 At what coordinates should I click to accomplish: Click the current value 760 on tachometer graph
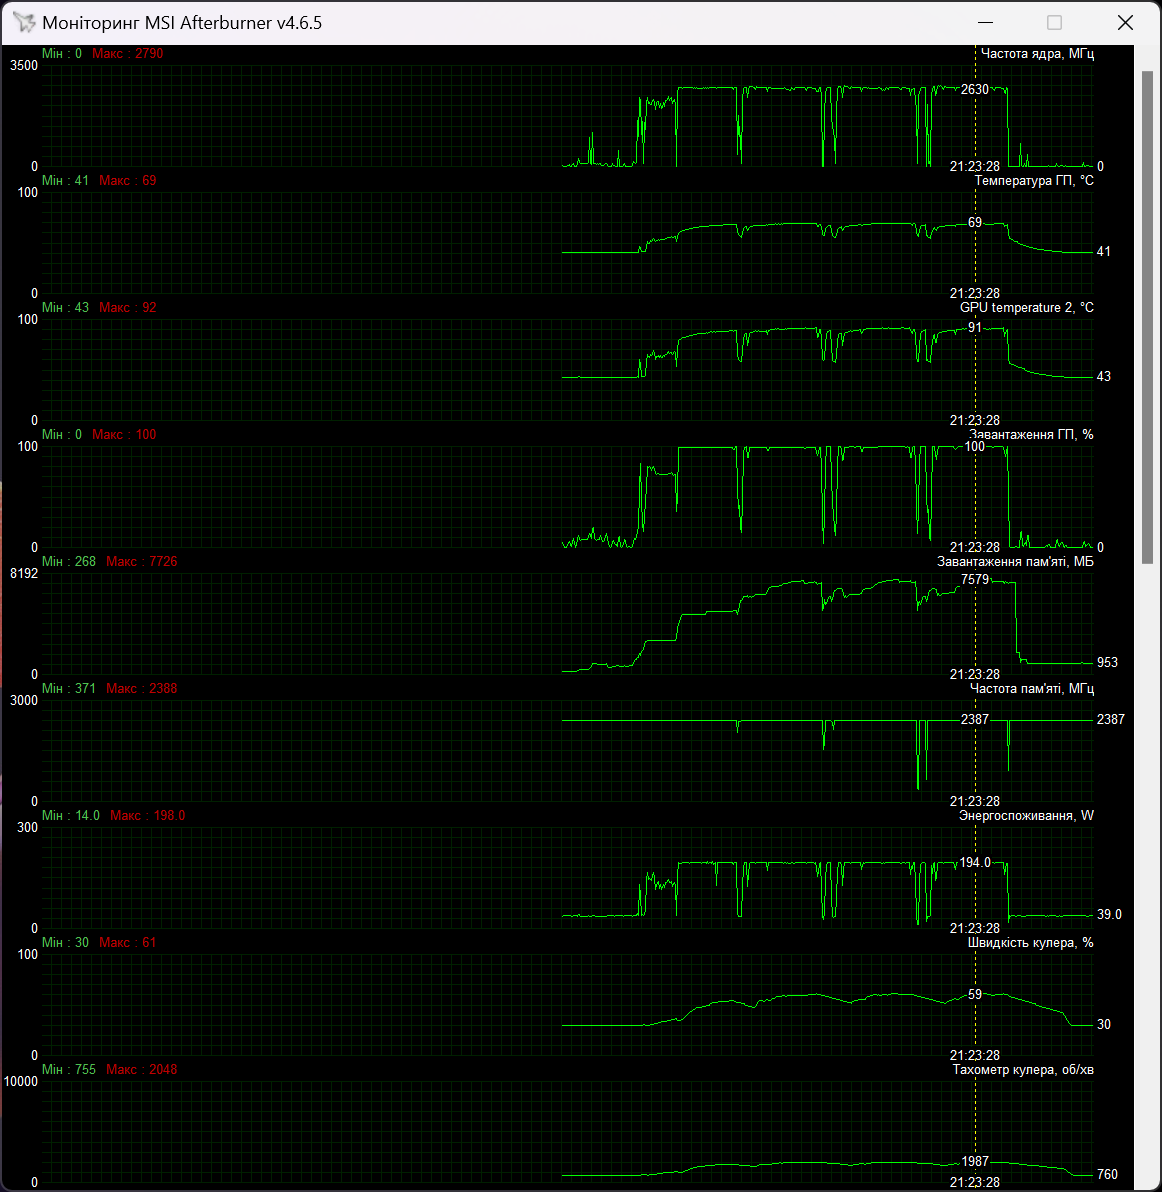tap(1107, 1174)
